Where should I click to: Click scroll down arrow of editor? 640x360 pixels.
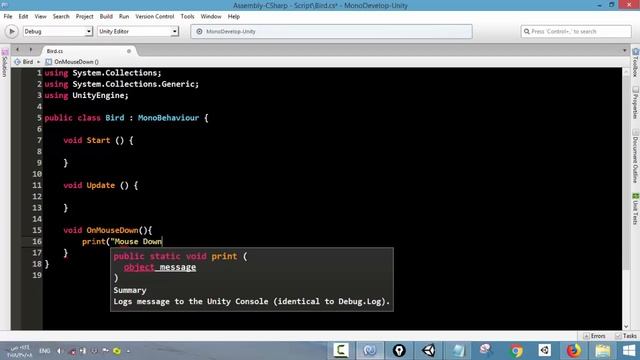click(x=626, y=326)
